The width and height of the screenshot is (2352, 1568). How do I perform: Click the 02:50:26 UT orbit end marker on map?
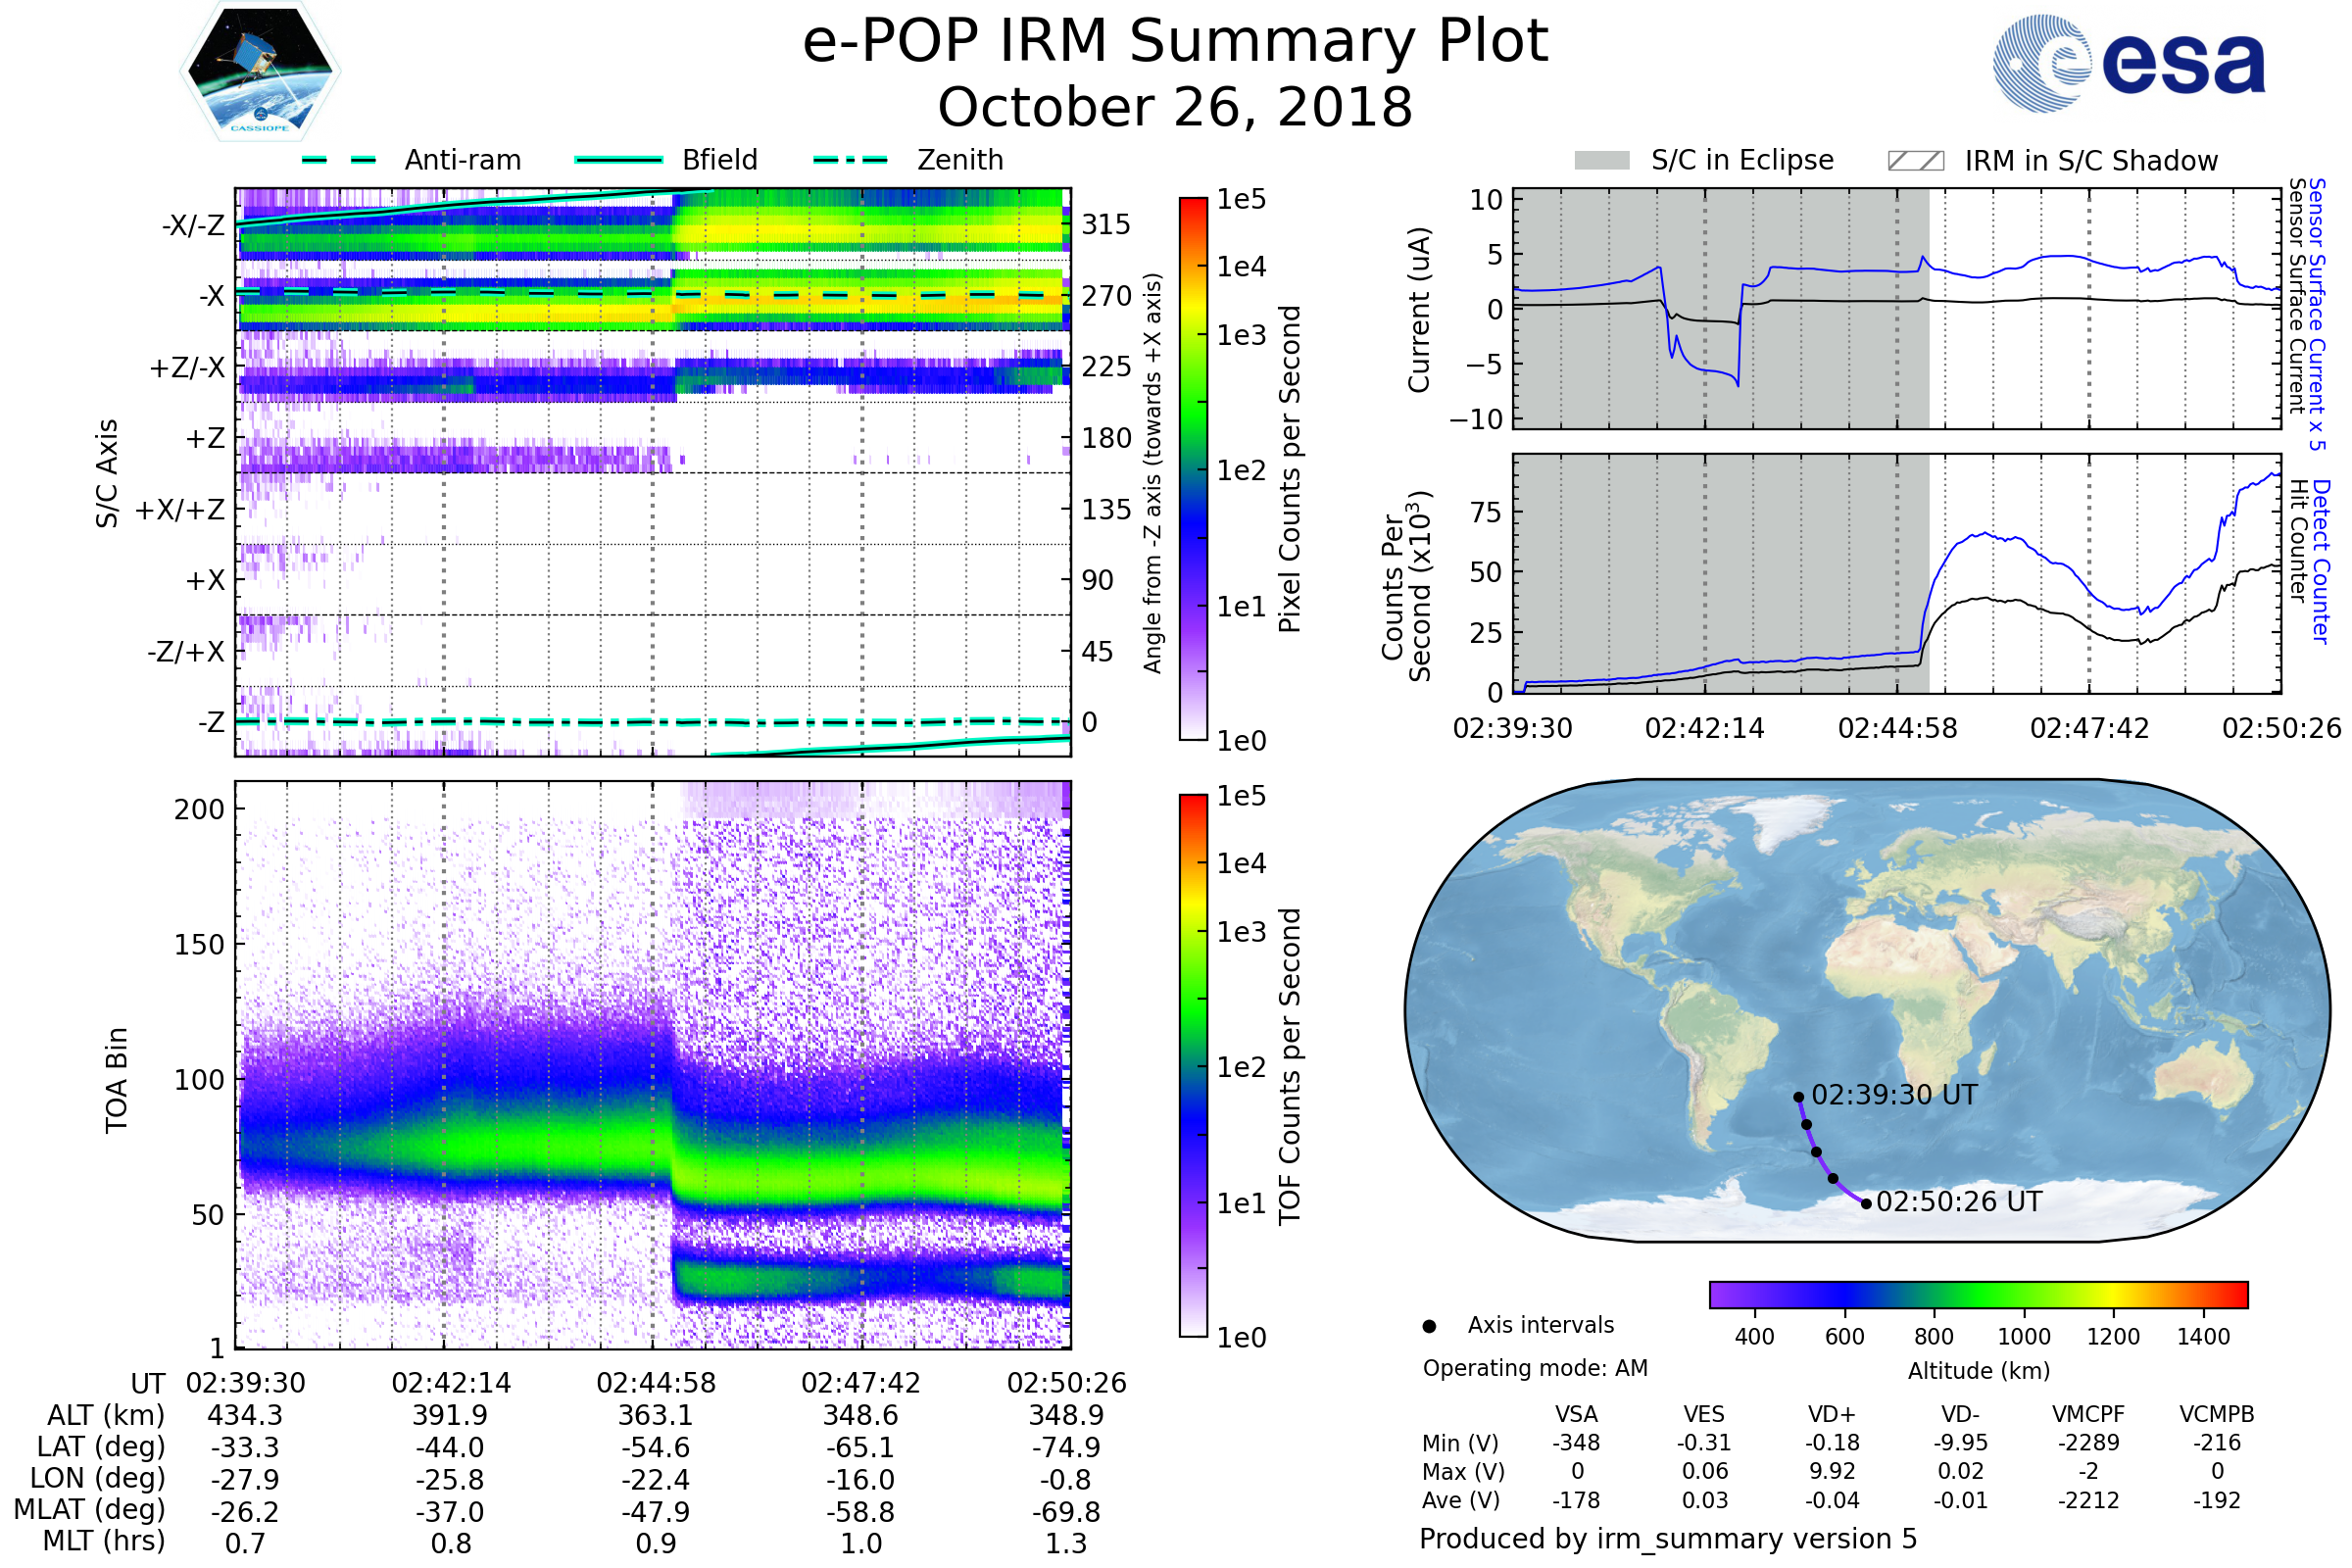(x=1866, y=1204)
